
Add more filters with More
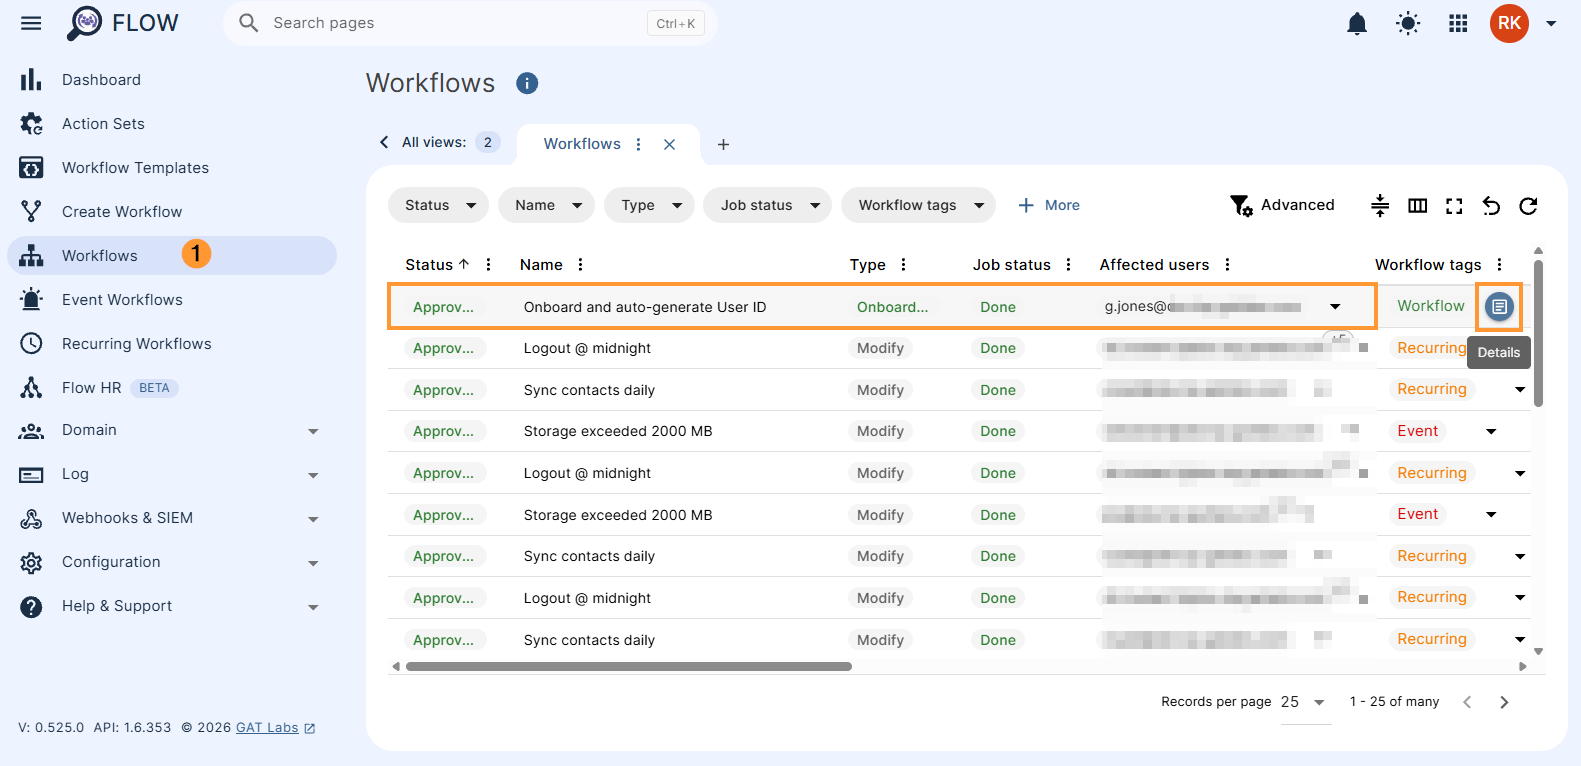[x=1049, y=205]
